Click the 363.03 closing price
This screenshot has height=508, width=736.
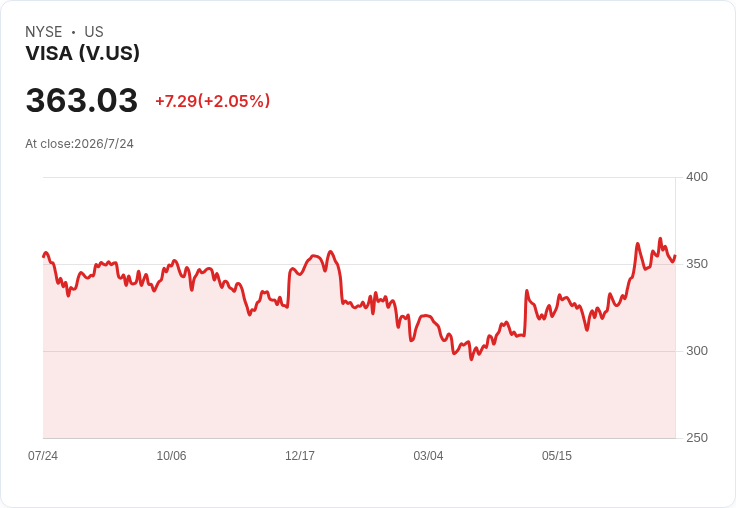pos(82,100)
